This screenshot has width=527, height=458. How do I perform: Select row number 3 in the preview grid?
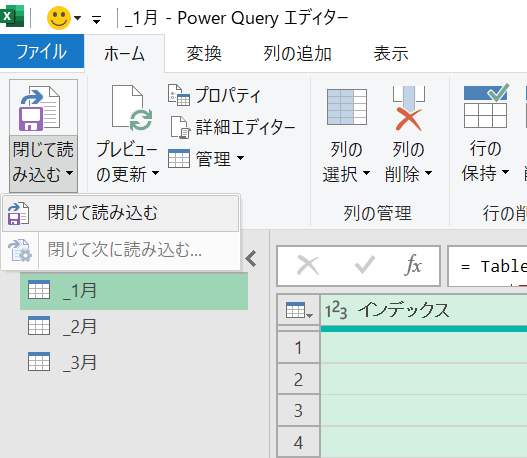[298, 411]
